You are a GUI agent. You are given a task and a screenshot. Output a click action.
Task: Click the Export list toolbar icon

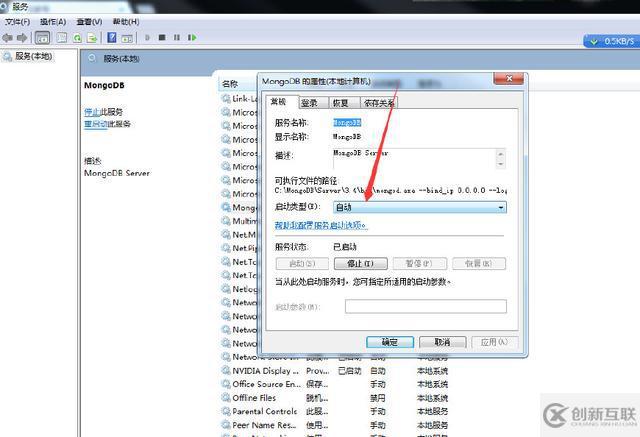[92, 38]
